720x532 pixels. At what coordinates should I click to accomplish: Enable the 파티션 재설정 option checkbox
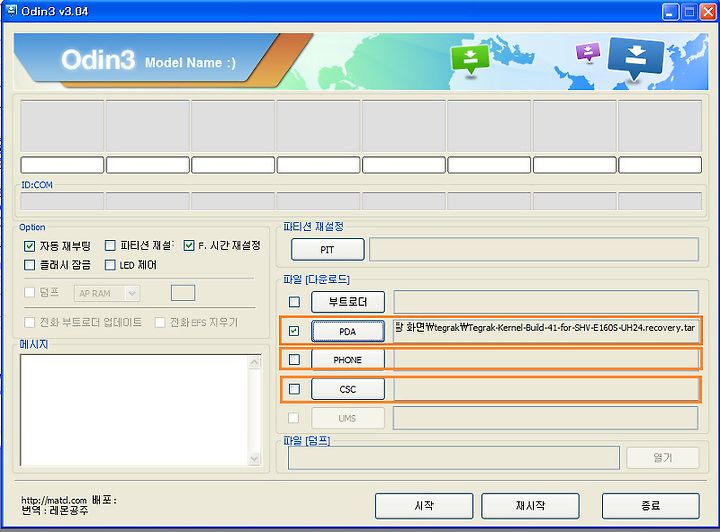coord(110,246)
